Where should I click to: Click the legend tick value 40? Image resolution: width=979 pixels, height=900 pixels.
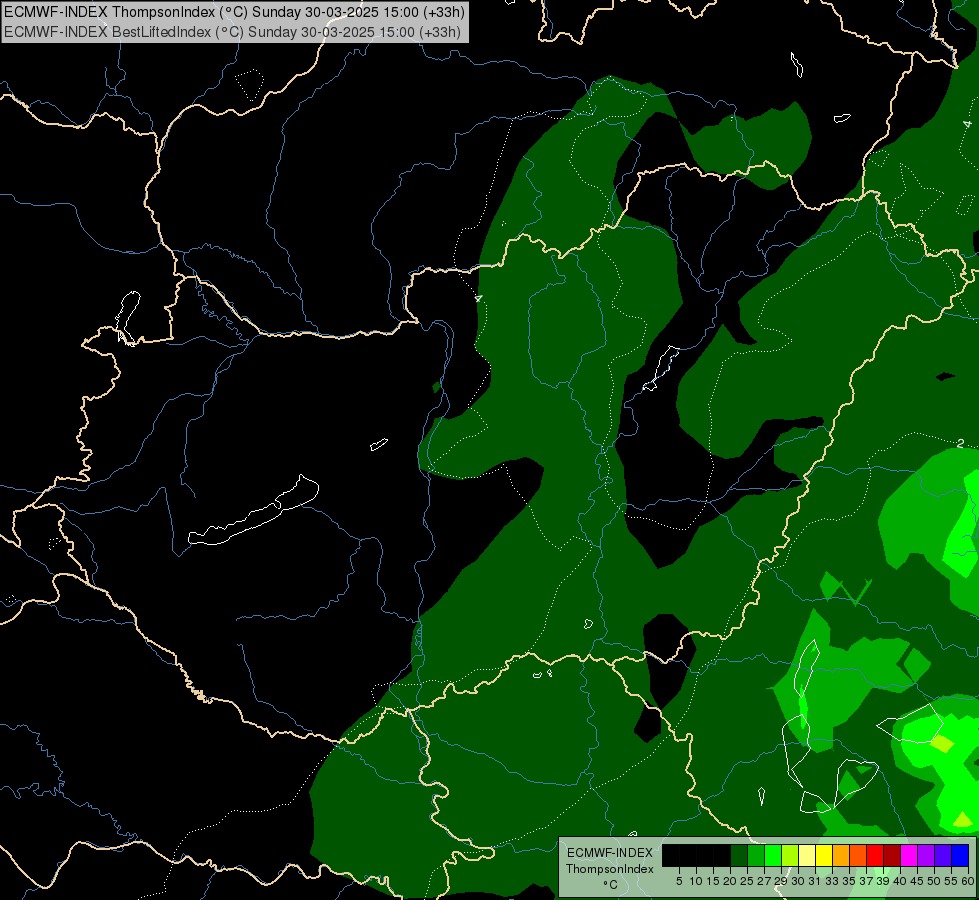[900, 881]
